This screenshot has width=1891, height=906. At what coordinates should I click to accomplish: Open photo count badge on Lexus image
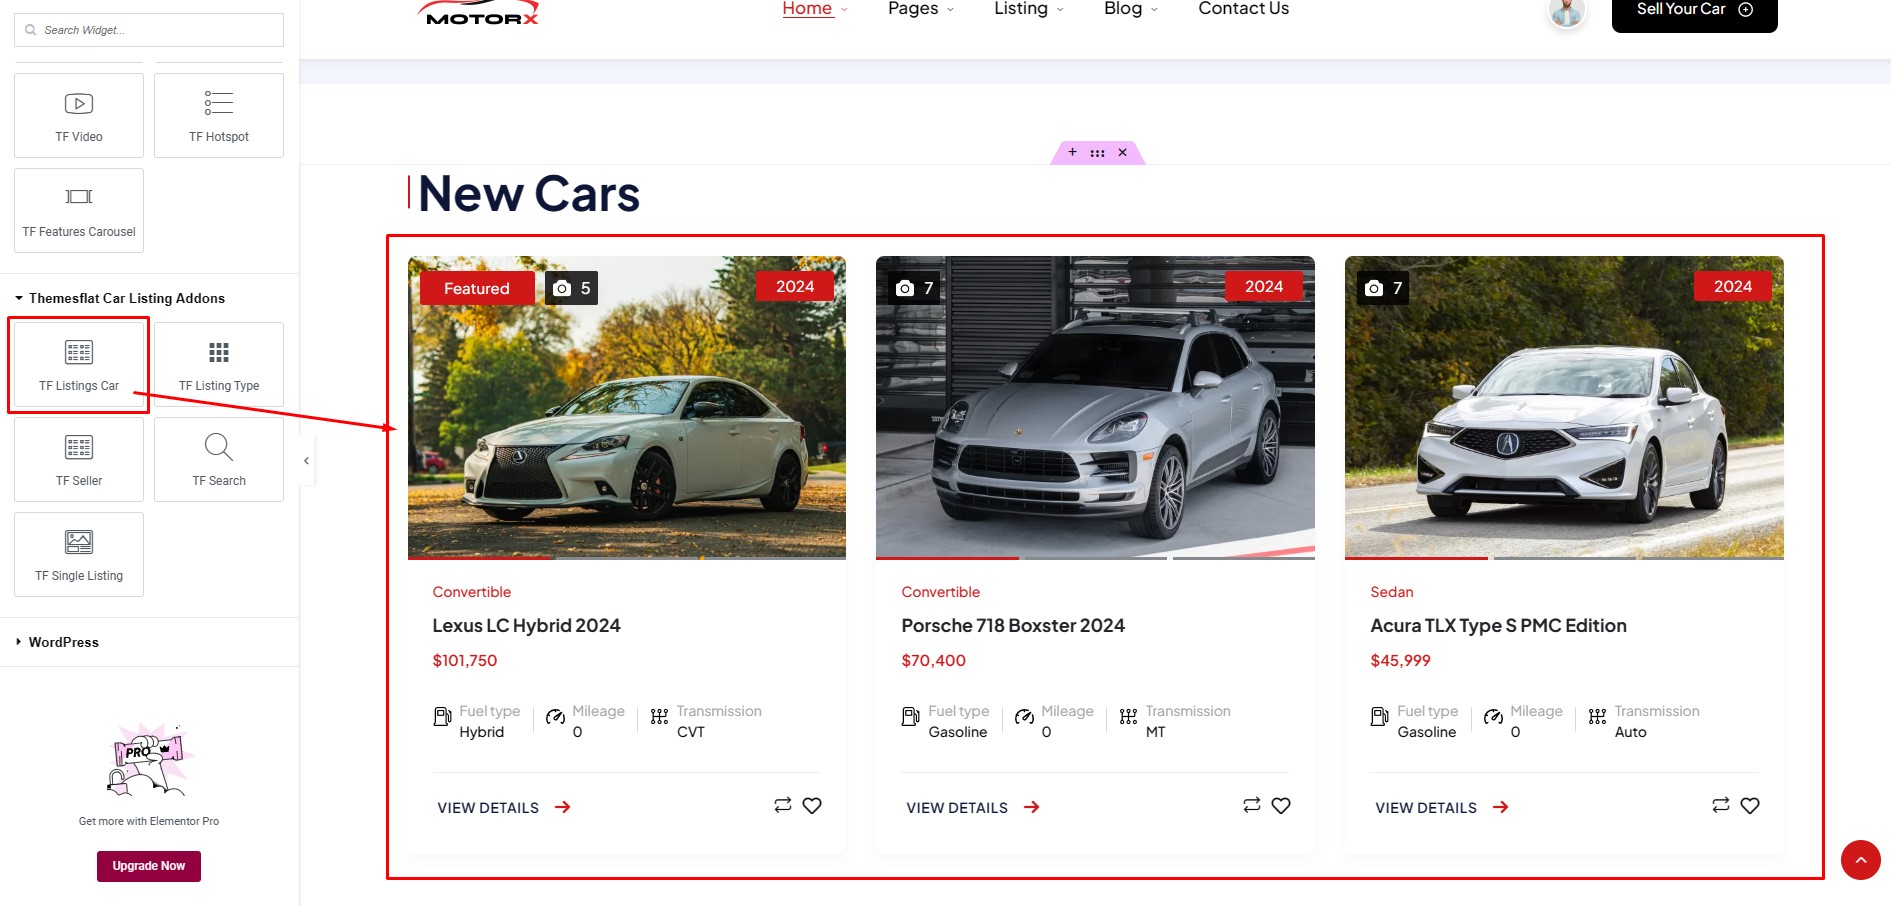coord(571,288)
